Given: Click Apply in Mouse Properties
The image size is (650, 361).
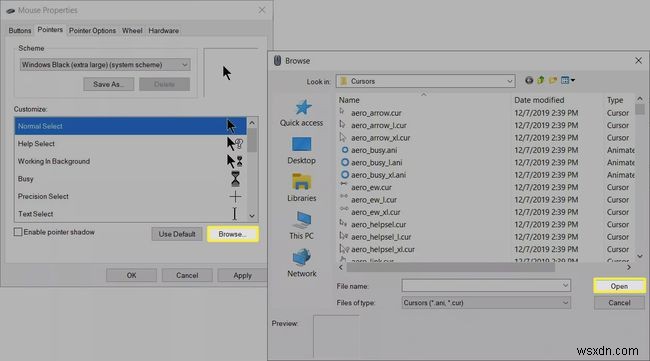Looking at the screenshot, I should click(243, 275).
